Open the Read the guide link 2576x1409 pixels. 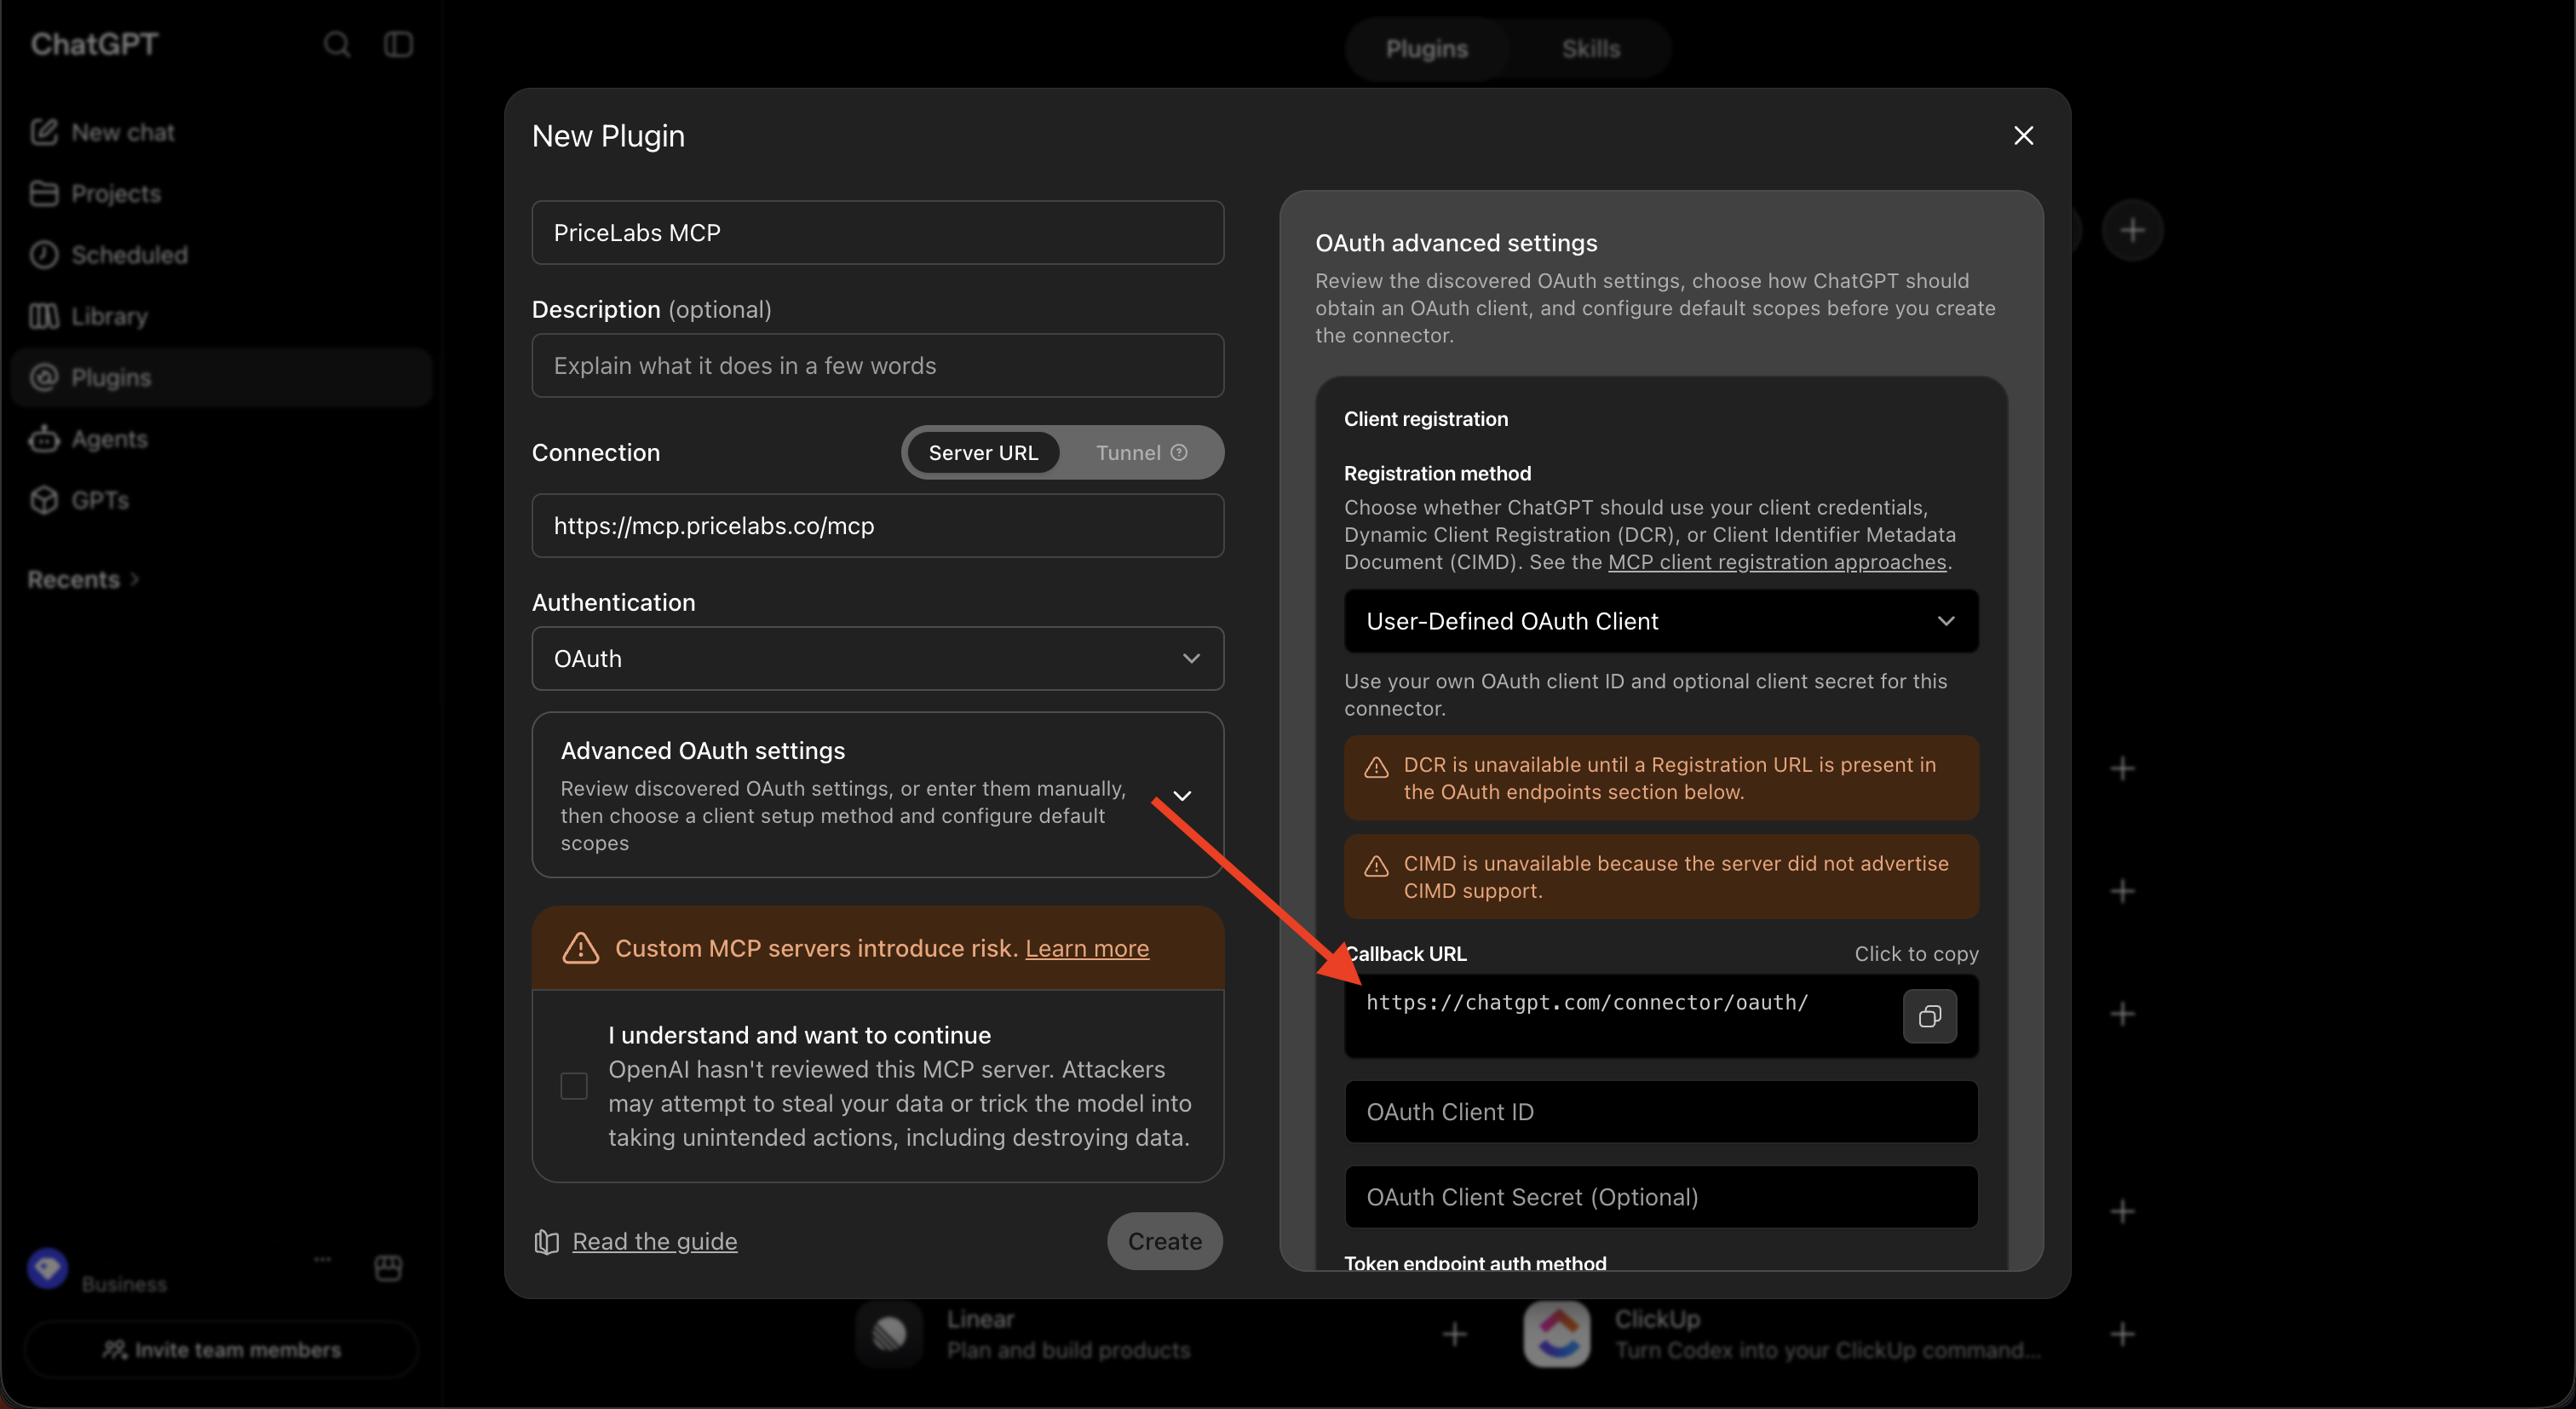tap(654, 1241)
